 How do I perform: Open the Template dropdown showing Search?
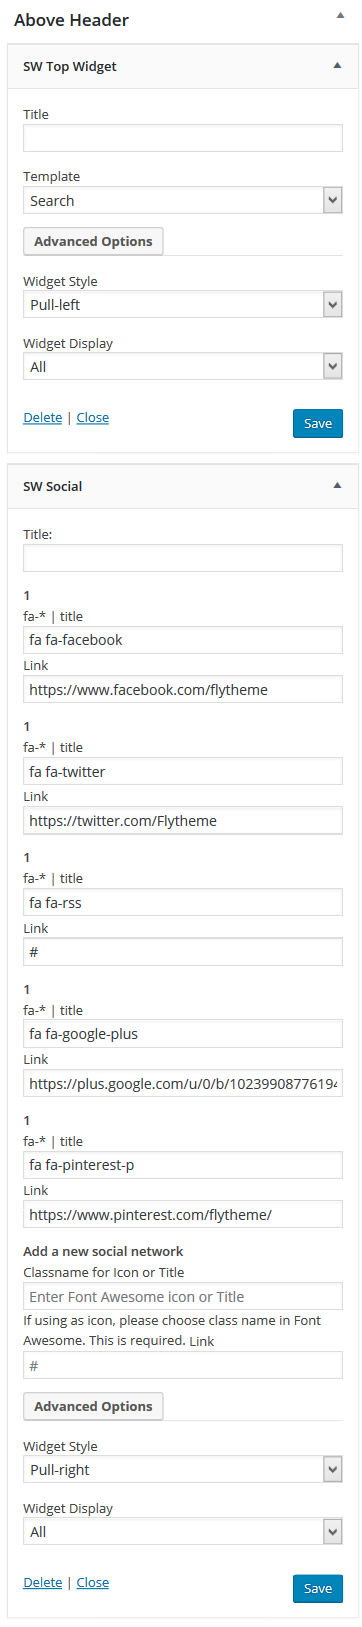coord(183,201)
